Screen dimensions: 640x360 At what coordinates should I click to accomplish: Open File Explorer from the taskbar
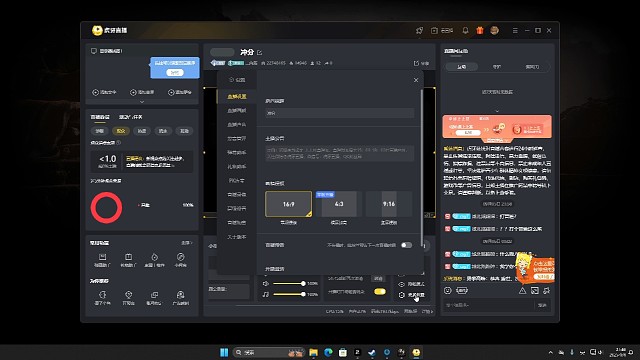313,352
